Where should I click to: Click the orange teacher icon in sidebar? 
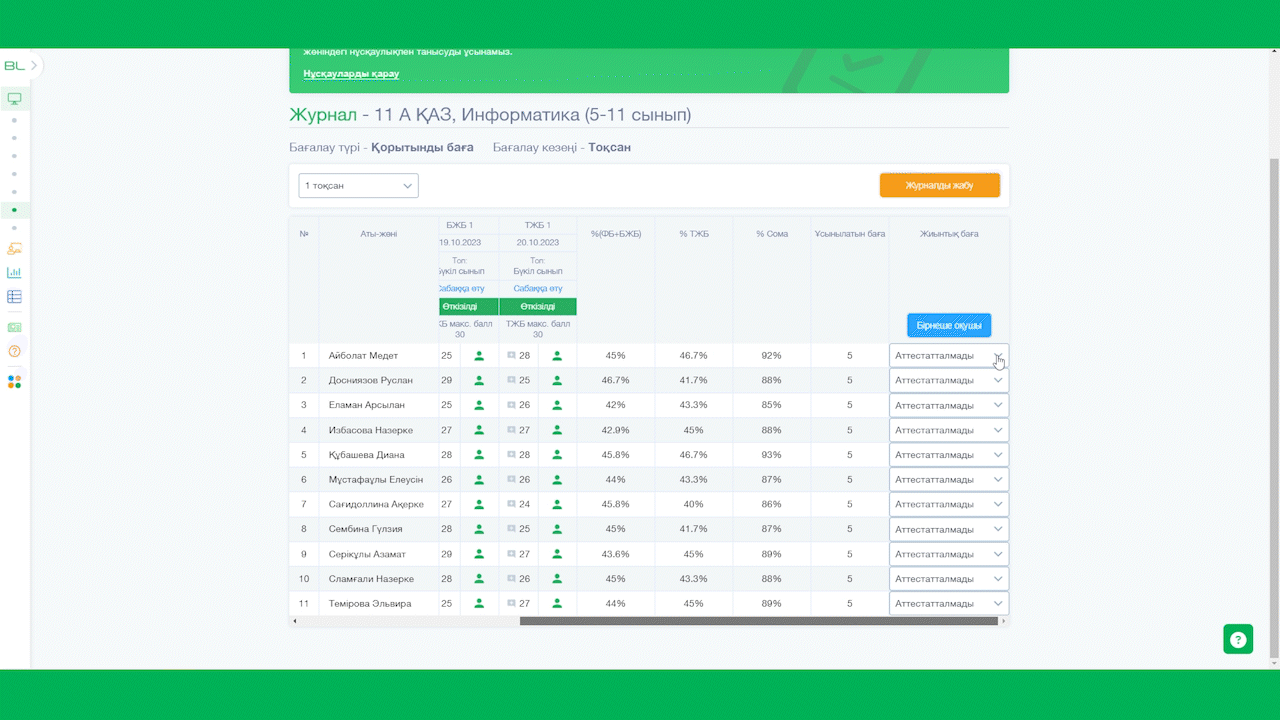pos(14,248)
